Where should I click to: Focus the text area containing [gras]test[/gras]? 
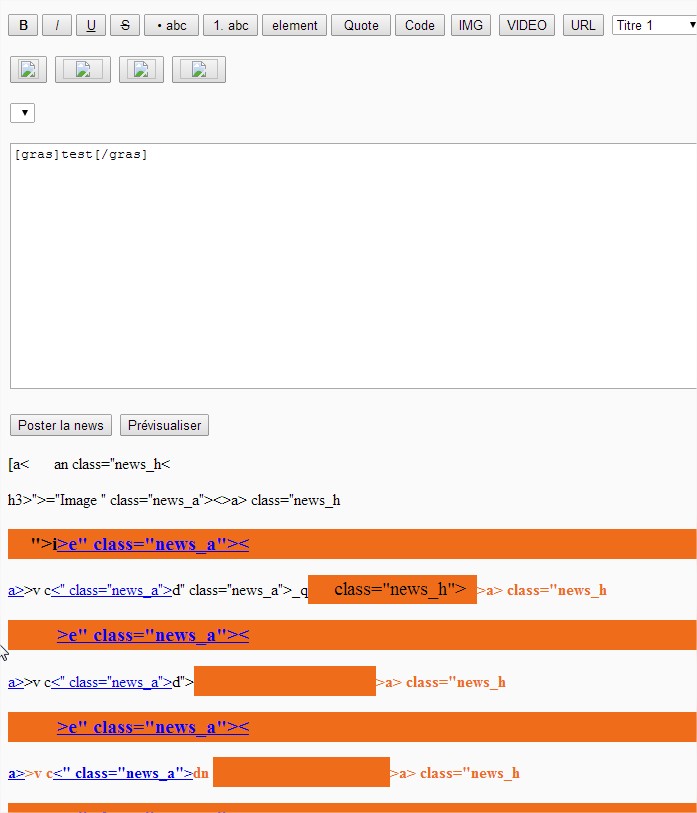(x=354, y=266)
